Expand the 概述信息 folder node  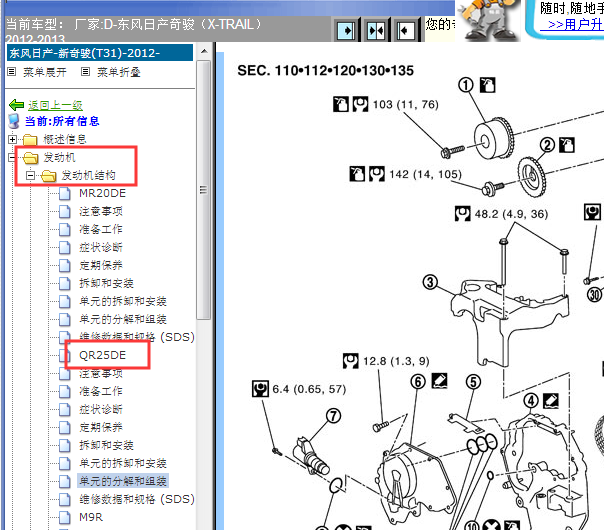tap(12, 139)
